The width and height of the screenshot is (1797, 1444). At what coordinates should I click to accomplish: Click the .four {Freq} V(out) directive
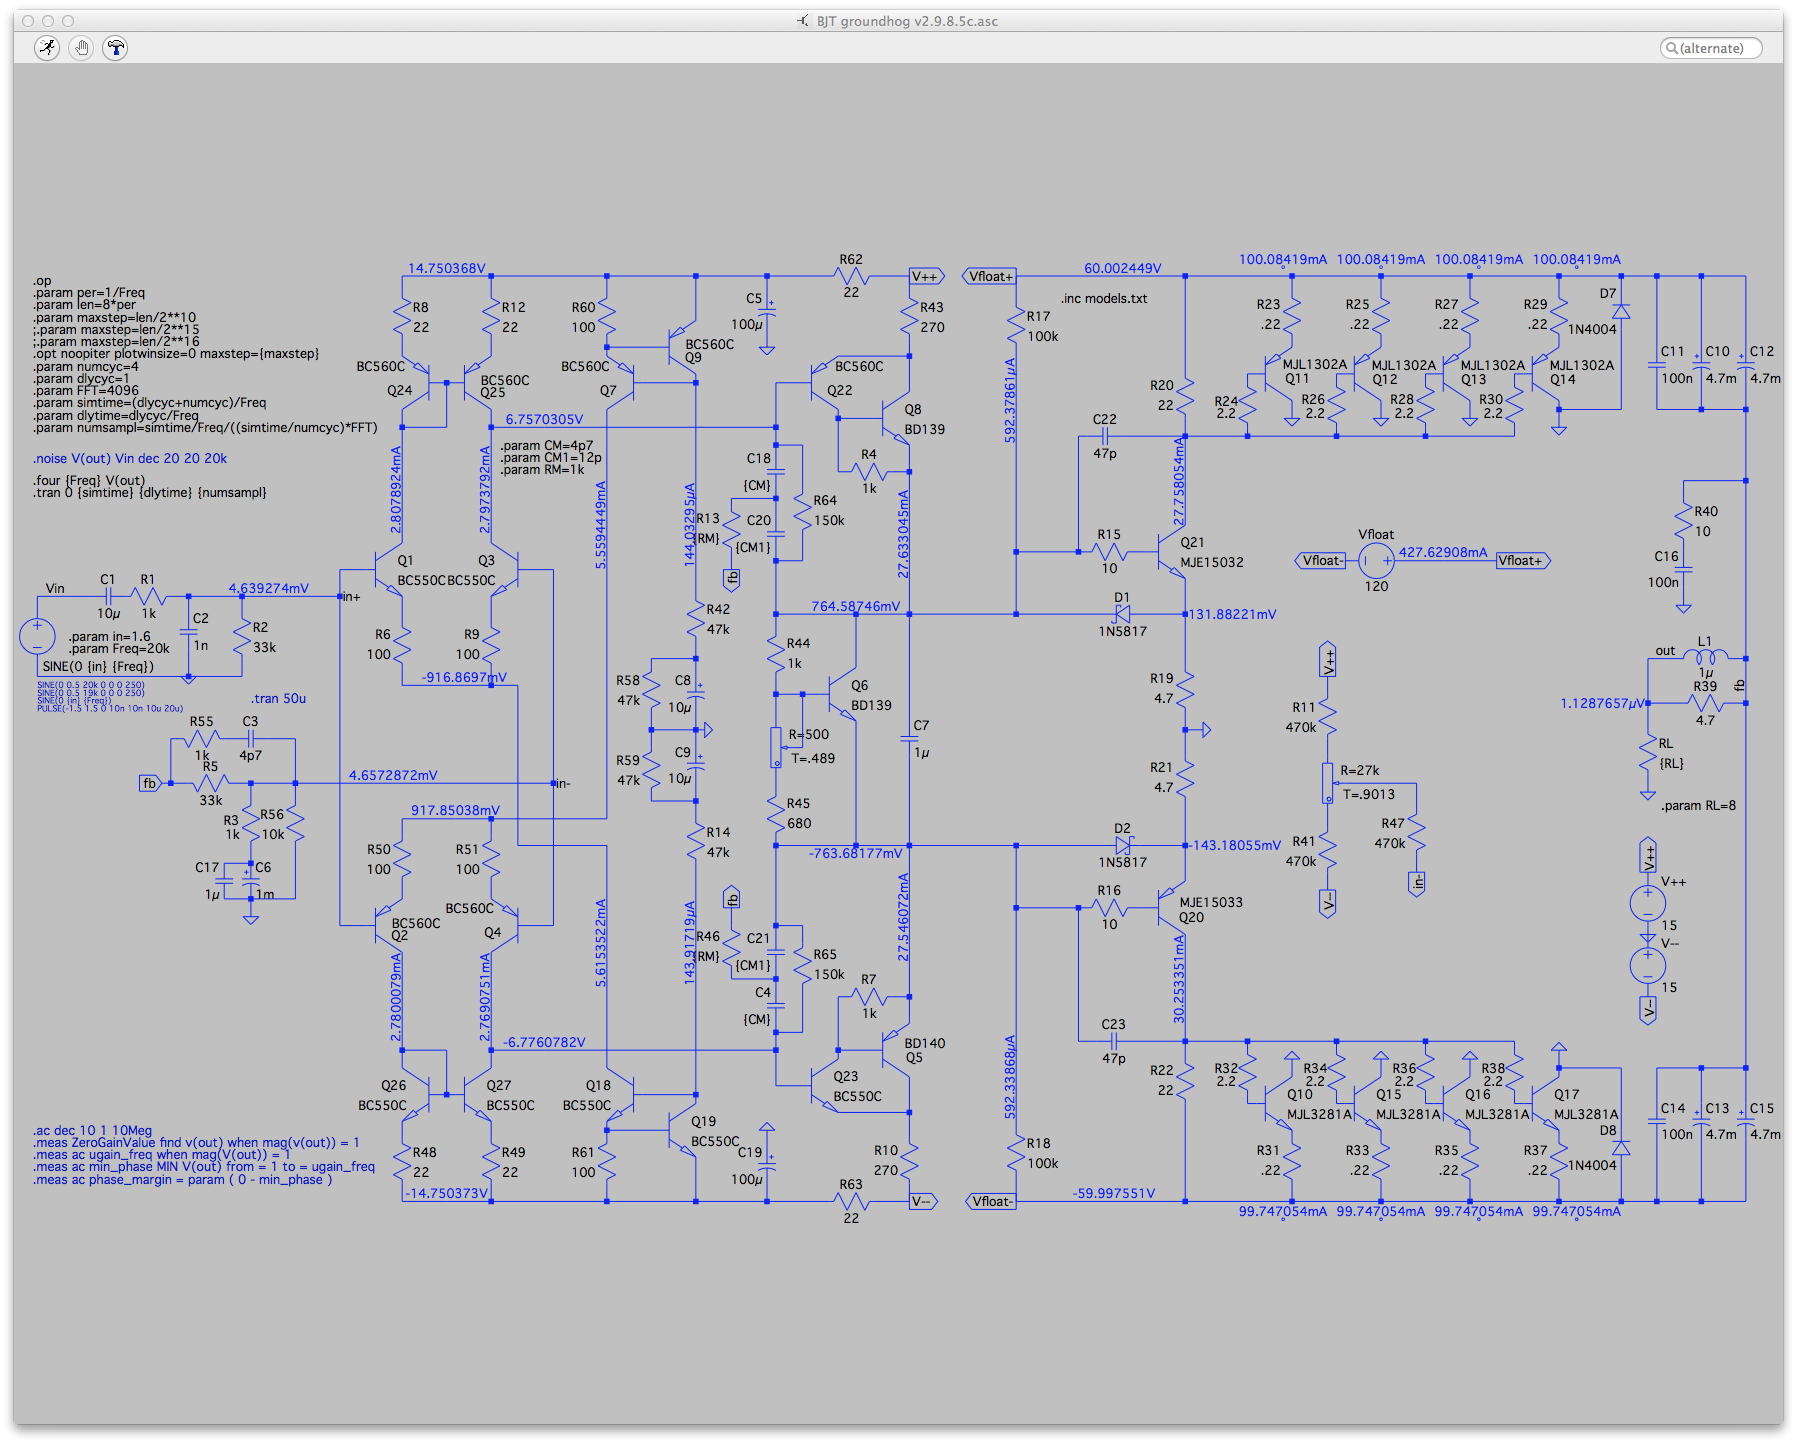88,481
